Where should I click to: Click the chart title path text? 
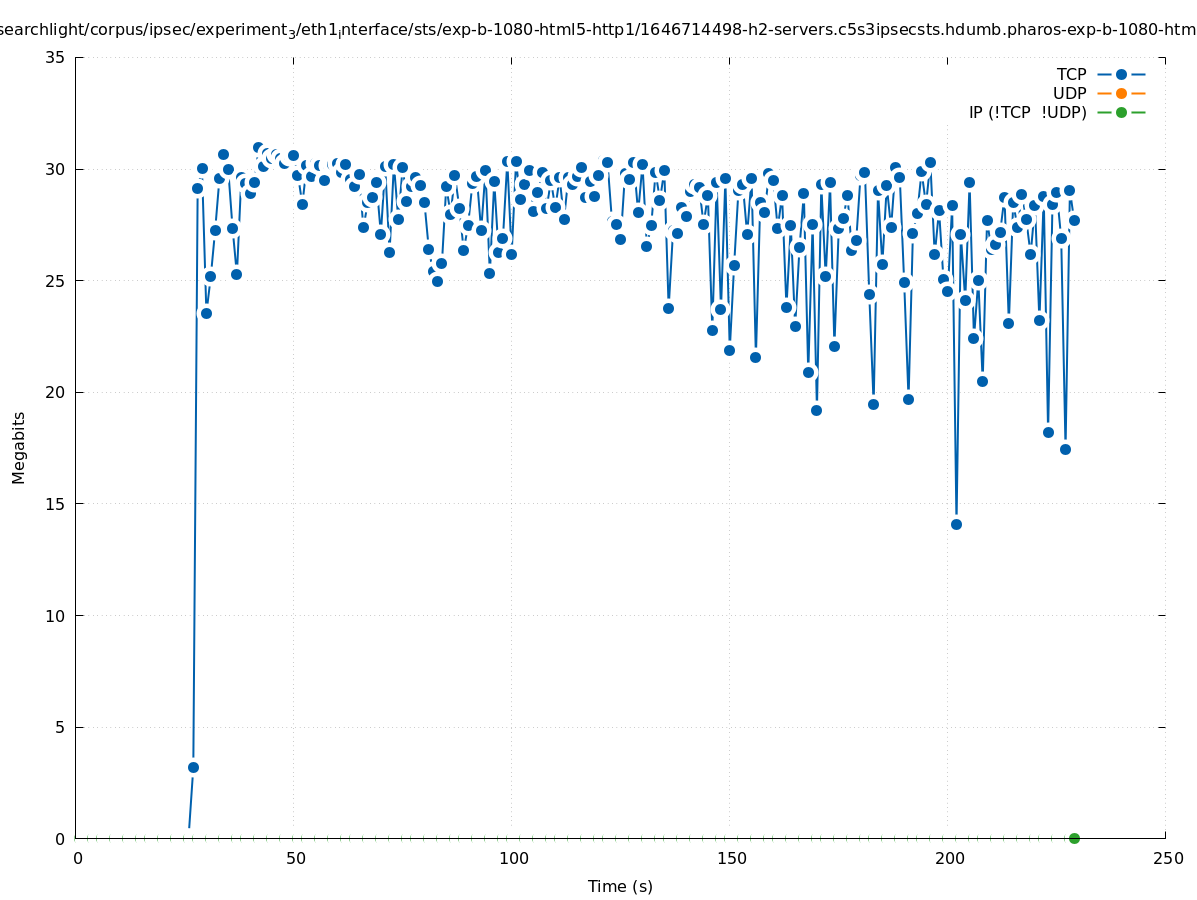[x=598, y=30]
